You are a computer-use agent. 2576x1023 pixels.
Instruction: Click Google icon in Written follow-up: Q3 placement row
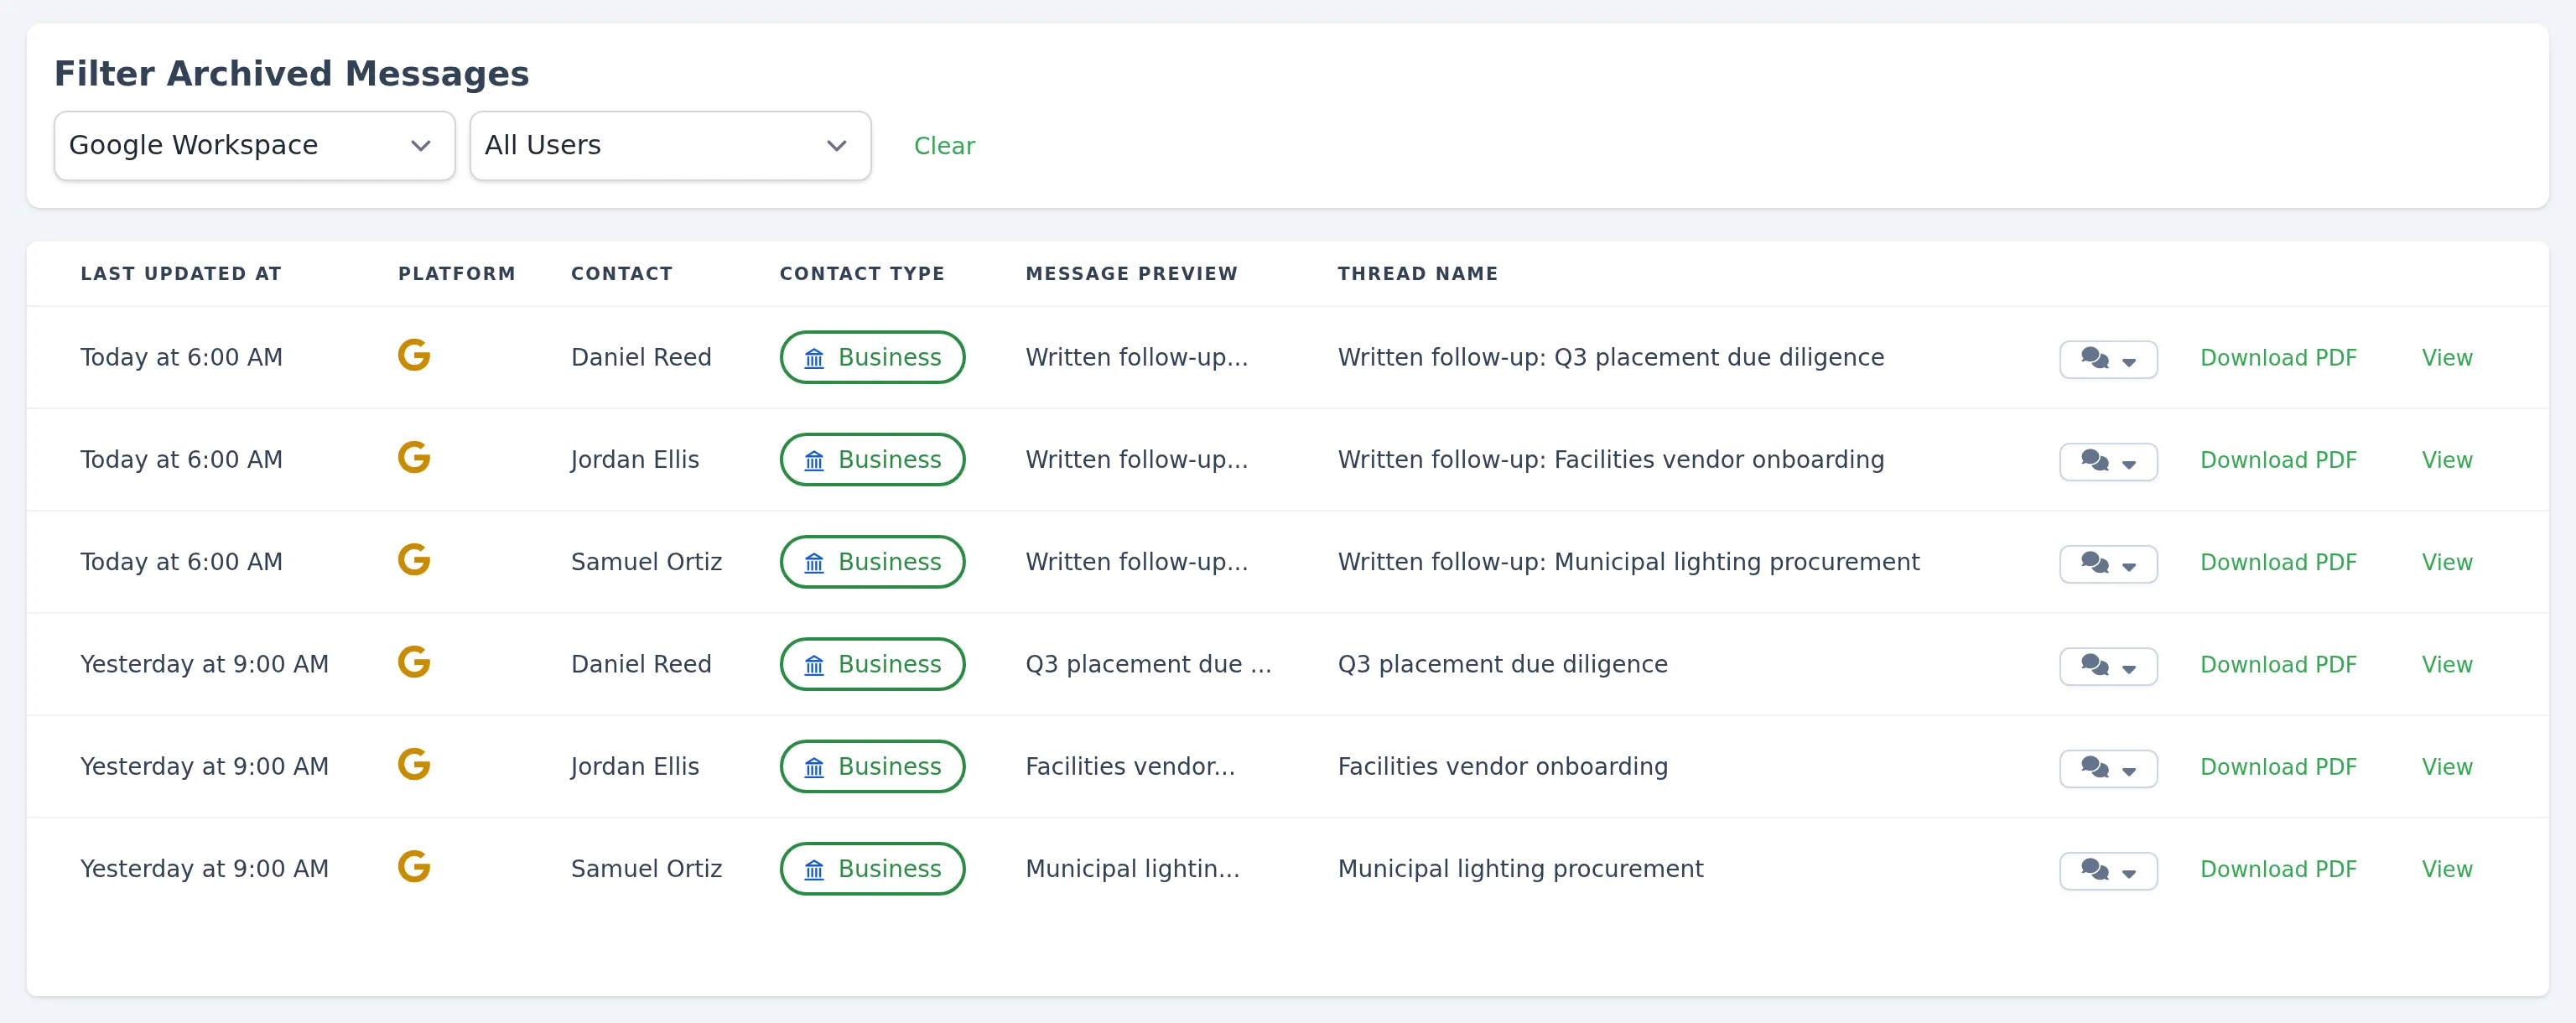(414, 355)
